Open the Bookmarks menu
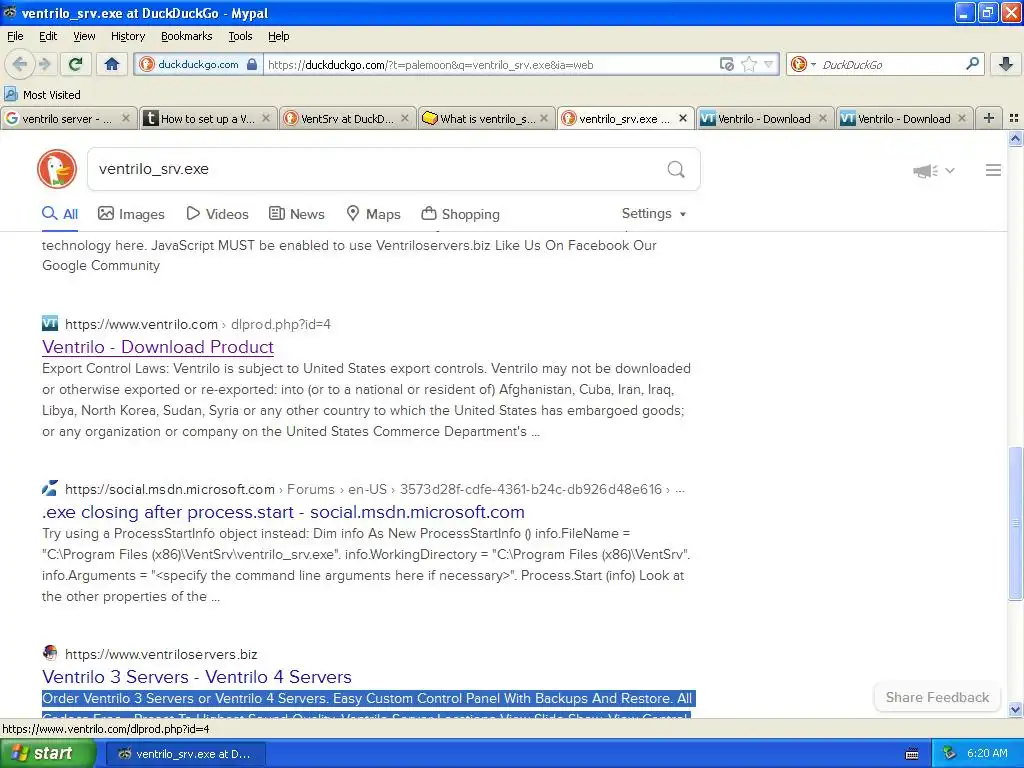The width and height of the screenshot is (1024, 768). [x=187, y=36]
